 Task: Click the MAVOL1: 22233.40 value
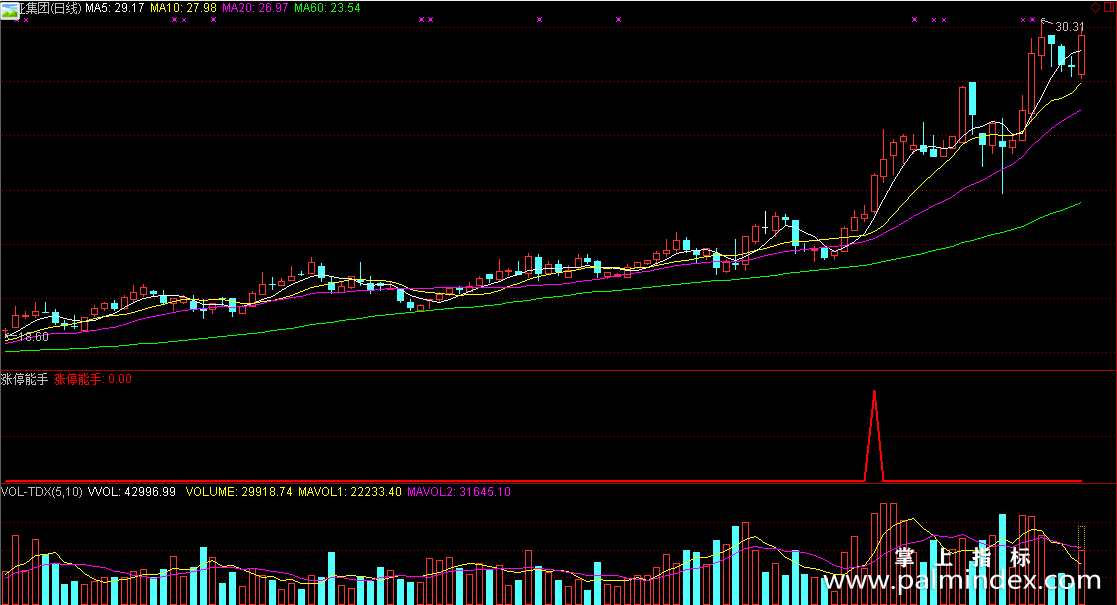click(x=350, y=492)
